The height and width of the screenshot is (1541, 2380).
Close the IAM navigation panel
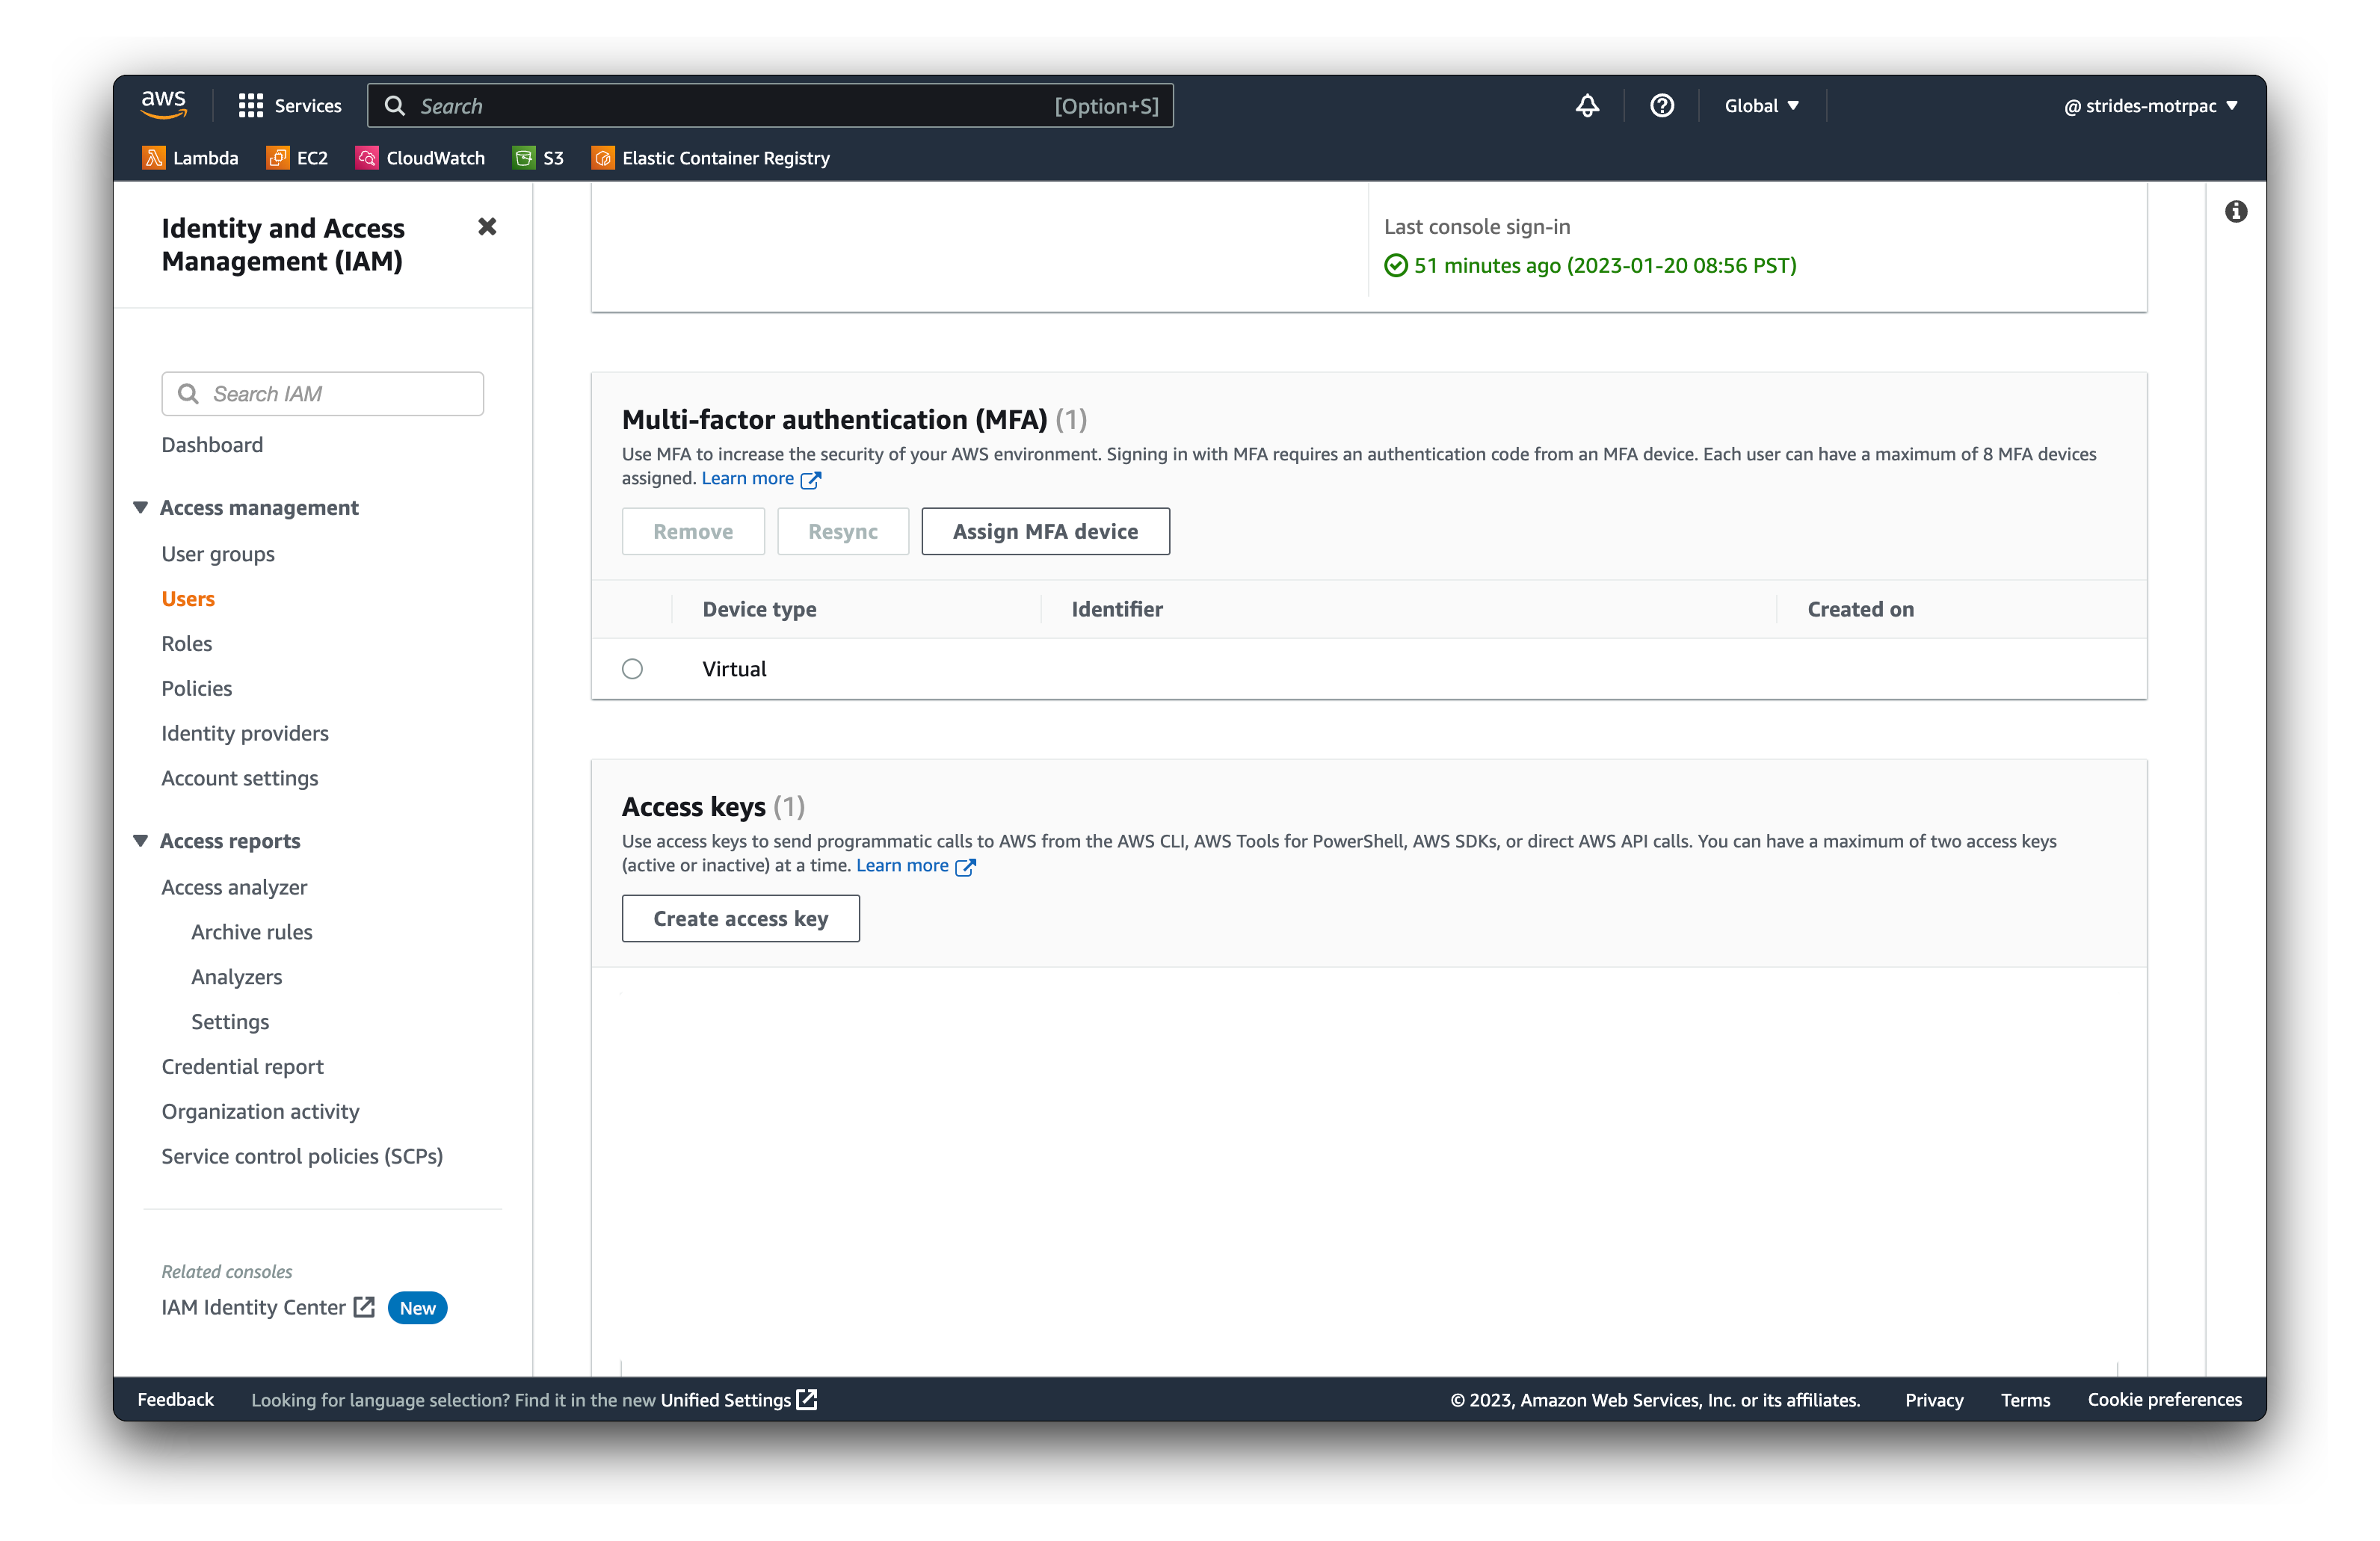point(487,227)
